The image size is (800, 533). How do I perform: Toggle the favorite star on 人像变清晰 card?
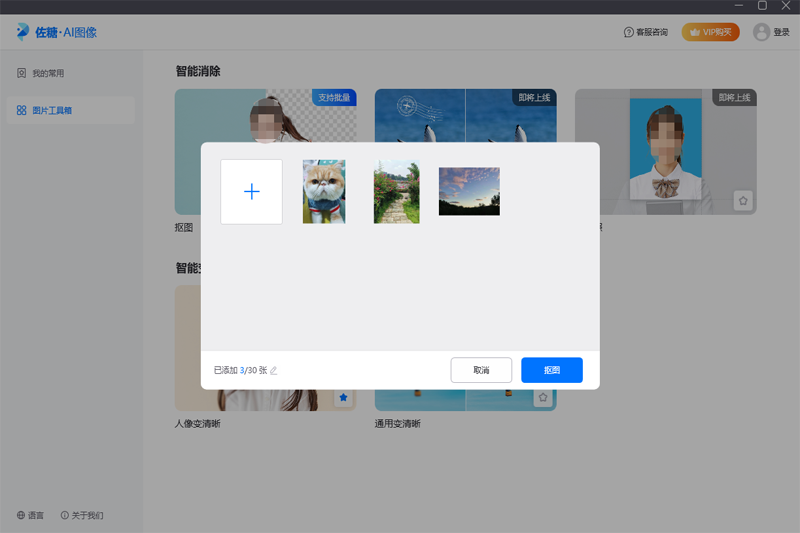(x=343, y=397)
